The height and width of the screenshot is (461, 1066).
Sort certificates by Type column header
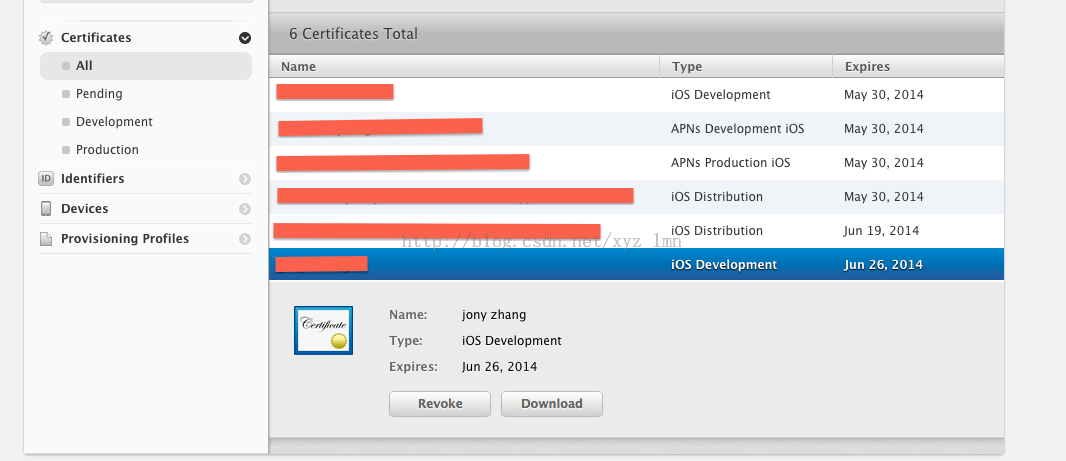click(746, 67)
